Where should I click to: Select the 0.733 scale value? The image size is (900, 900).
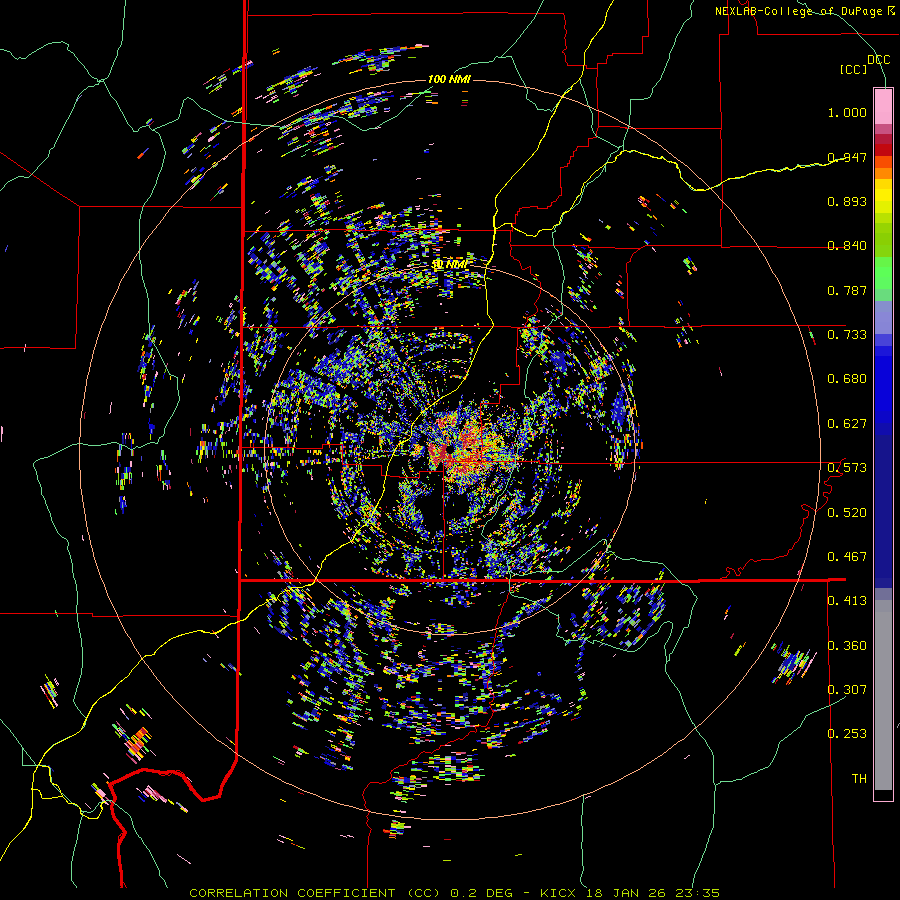847,335
